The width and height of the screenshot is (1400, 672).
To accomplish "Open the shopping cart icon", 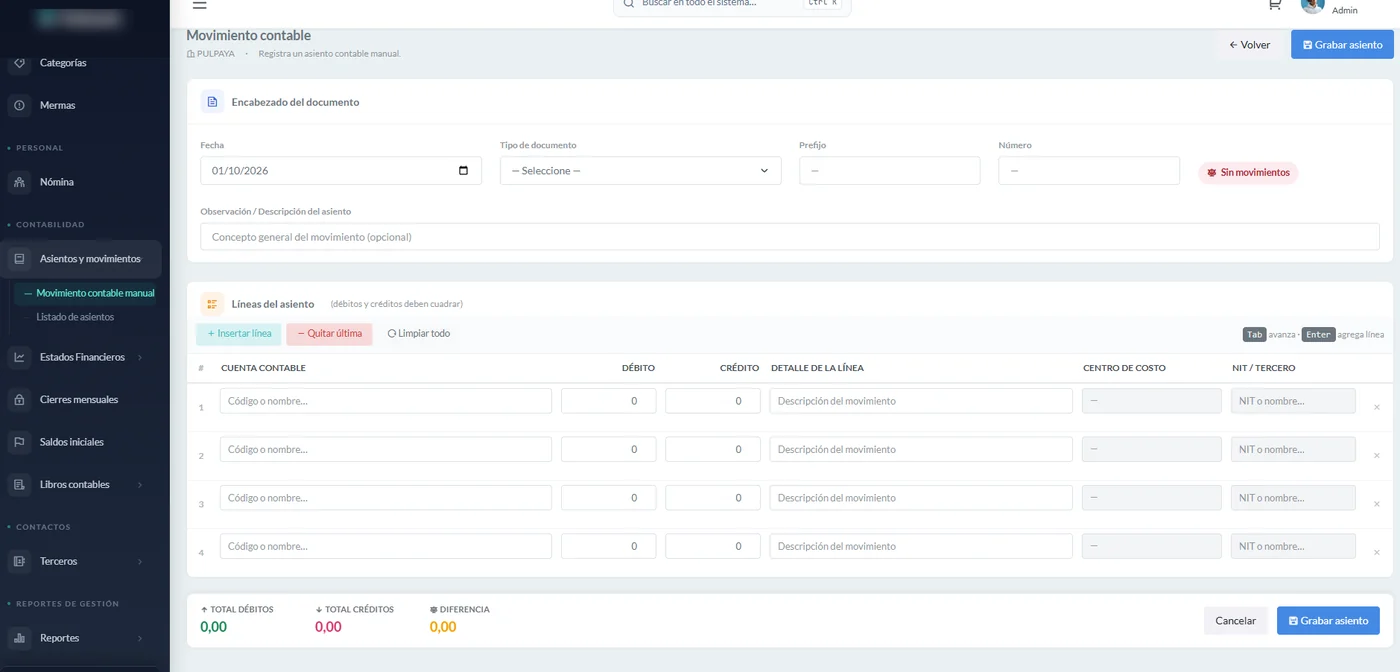I will click(x=1274, y=5).
